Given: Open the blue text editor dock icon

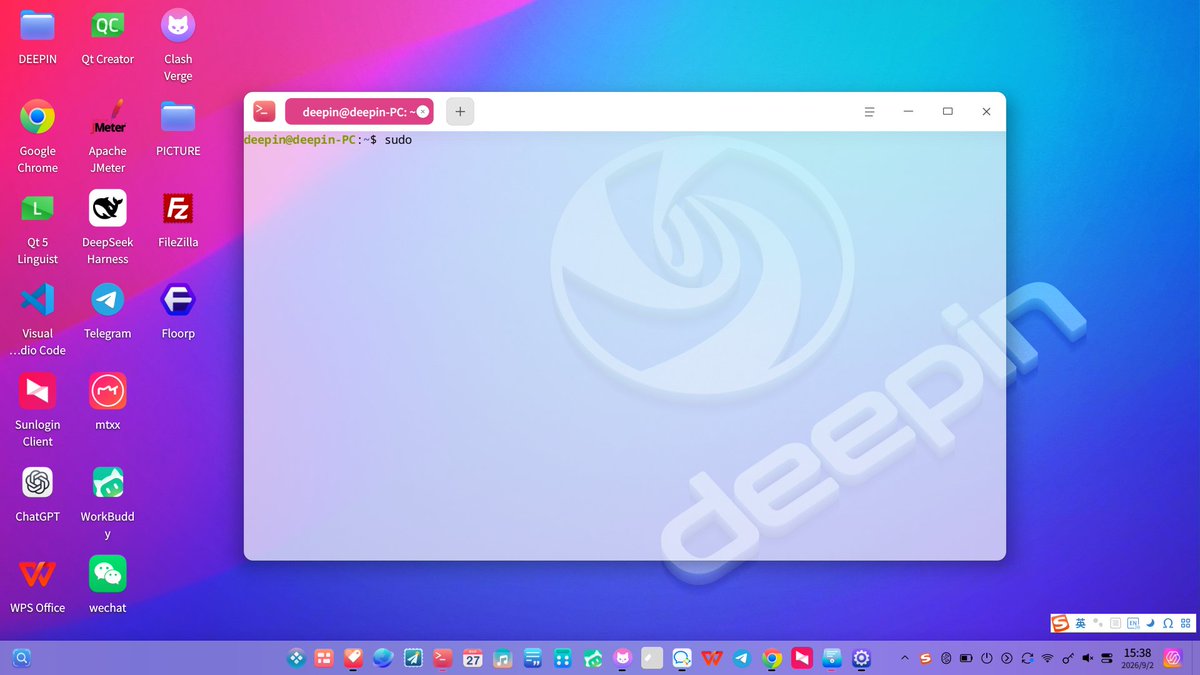Looking at the screenshot, I should pos(533,658).
